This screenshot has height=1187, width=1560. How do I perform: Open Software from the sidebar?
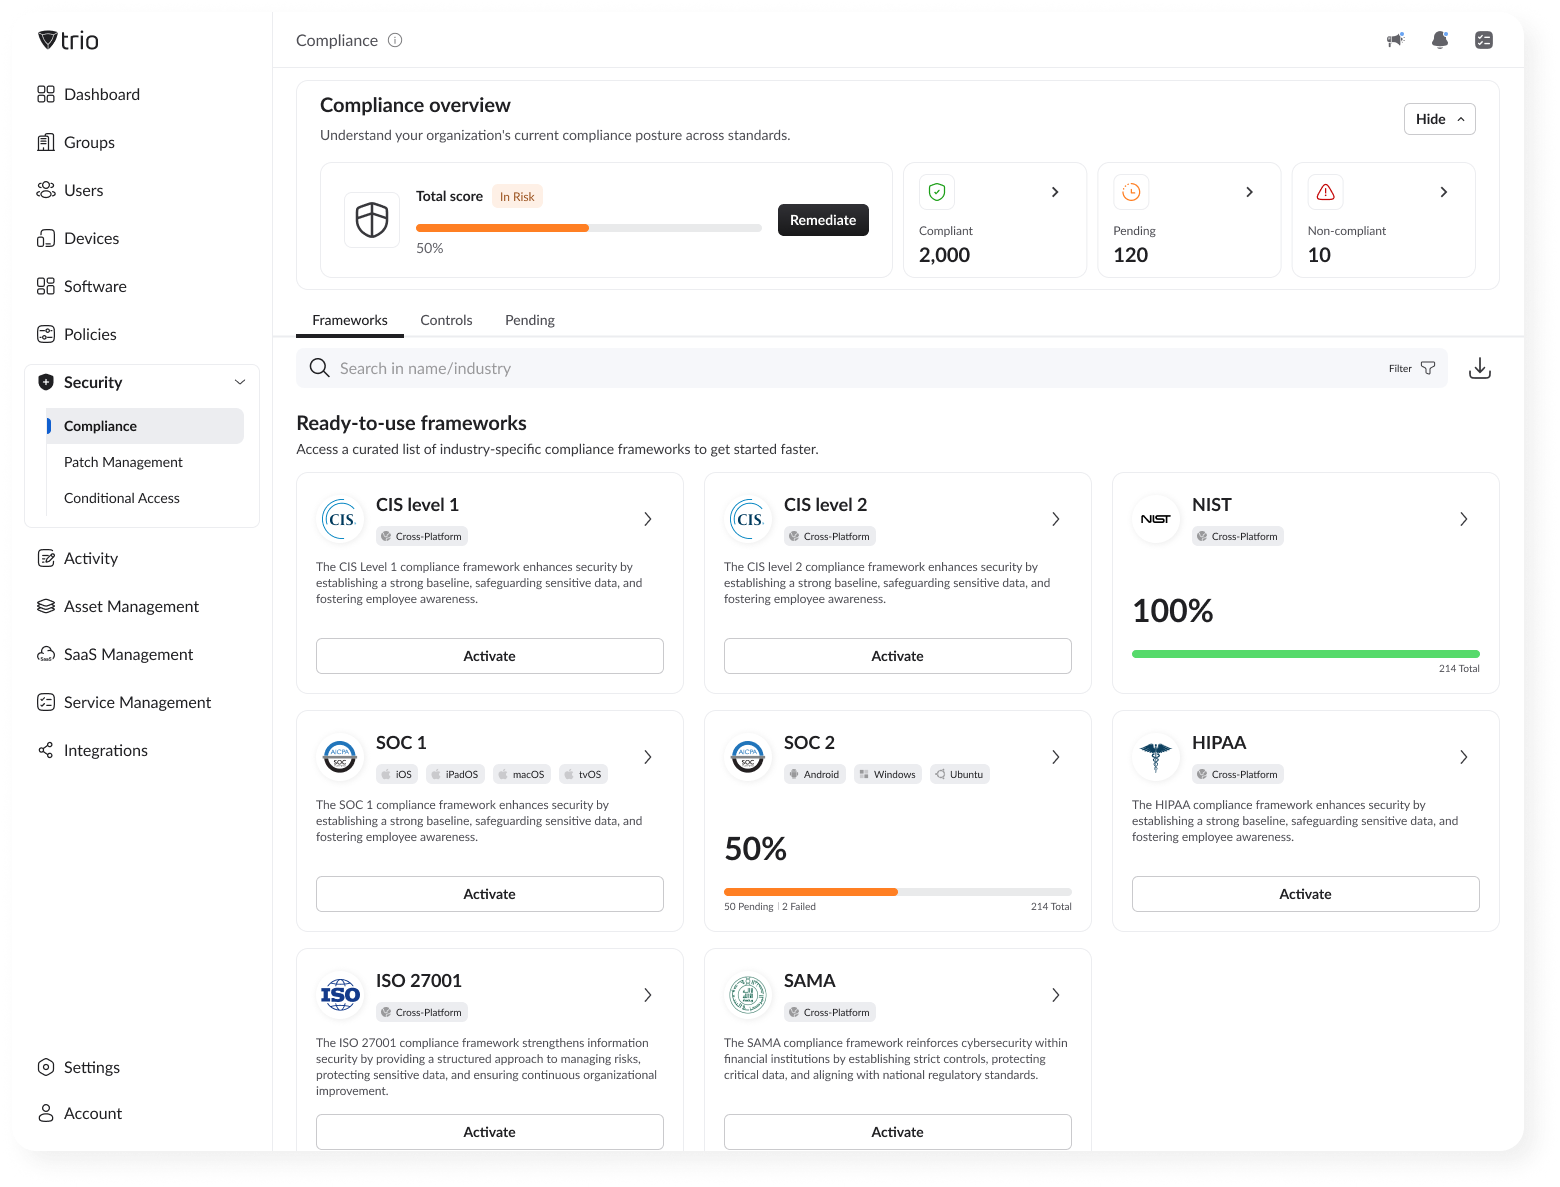[x=95, y=286]
